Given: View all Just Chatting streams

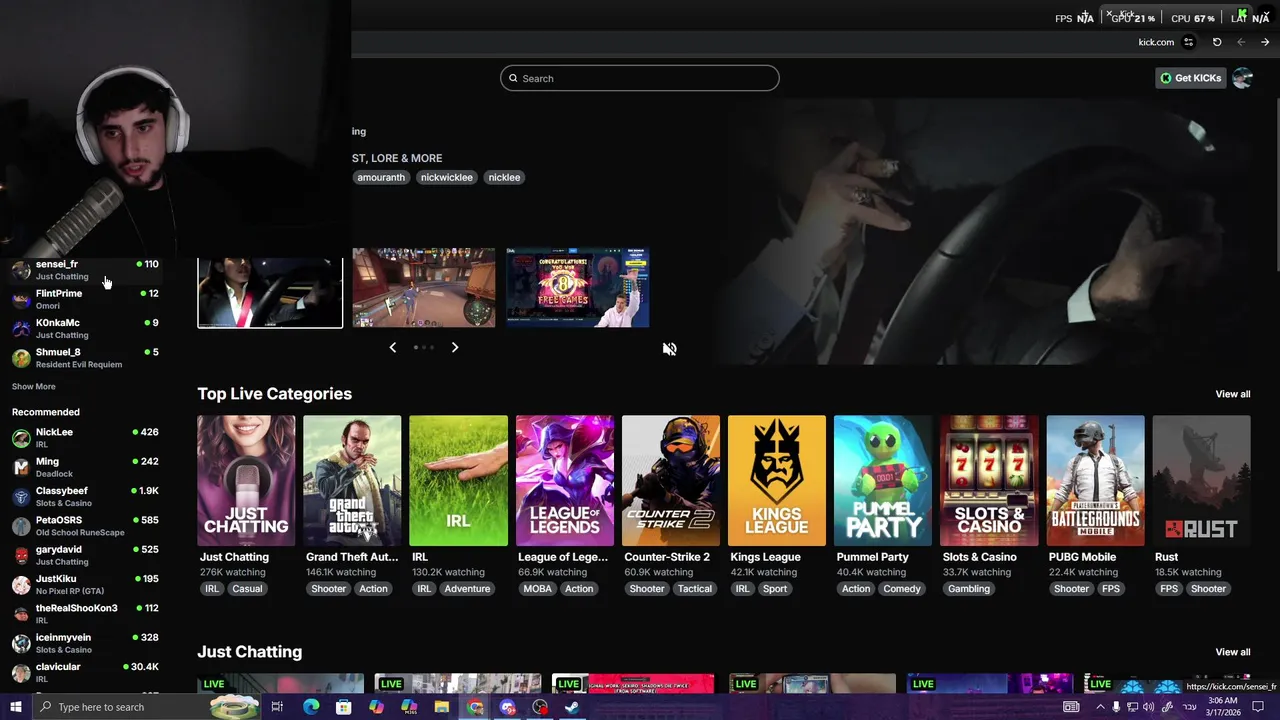Looking at the screenshot, I should (x=1232, y=652).
